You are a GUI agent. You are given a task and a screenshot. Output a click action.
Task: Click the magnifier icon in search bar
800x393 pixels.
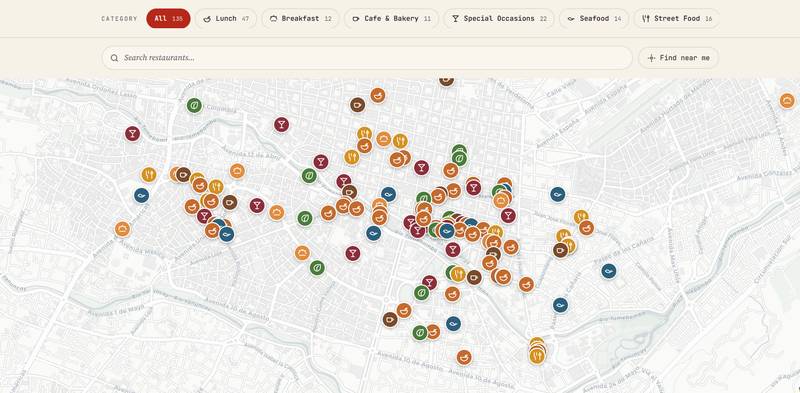114,58
